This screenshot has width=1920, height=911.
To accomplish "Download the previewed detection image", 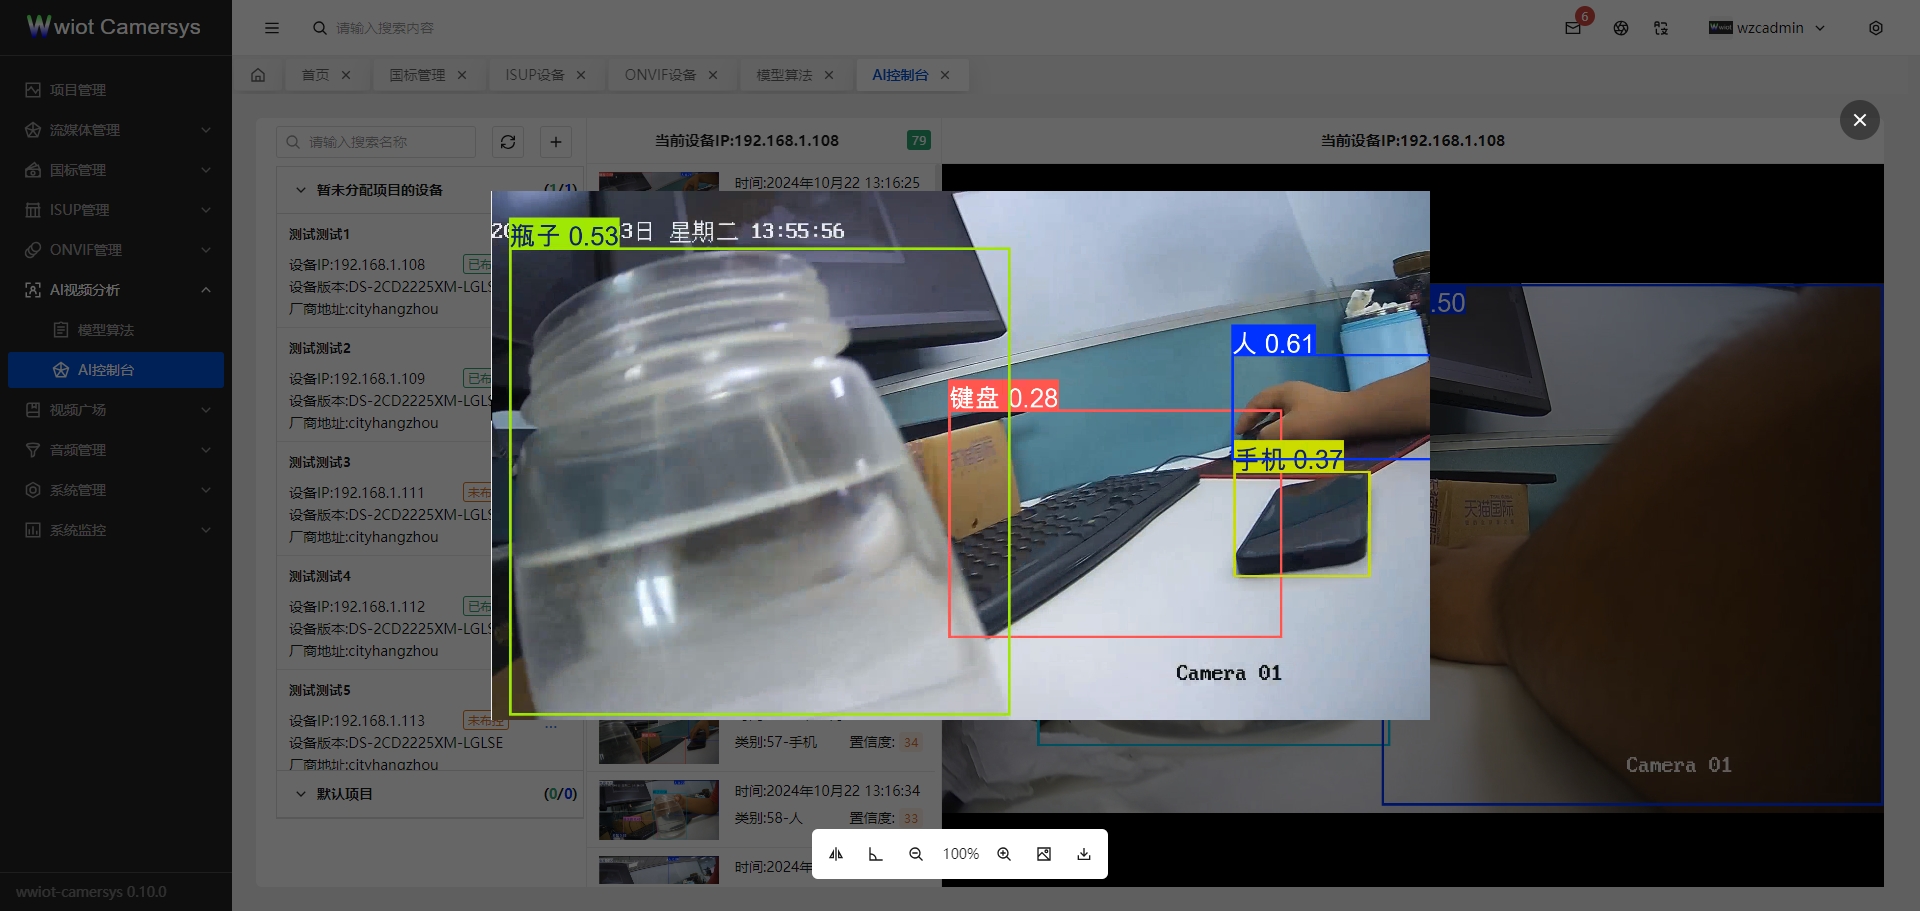I will [x=1084, y=854].
